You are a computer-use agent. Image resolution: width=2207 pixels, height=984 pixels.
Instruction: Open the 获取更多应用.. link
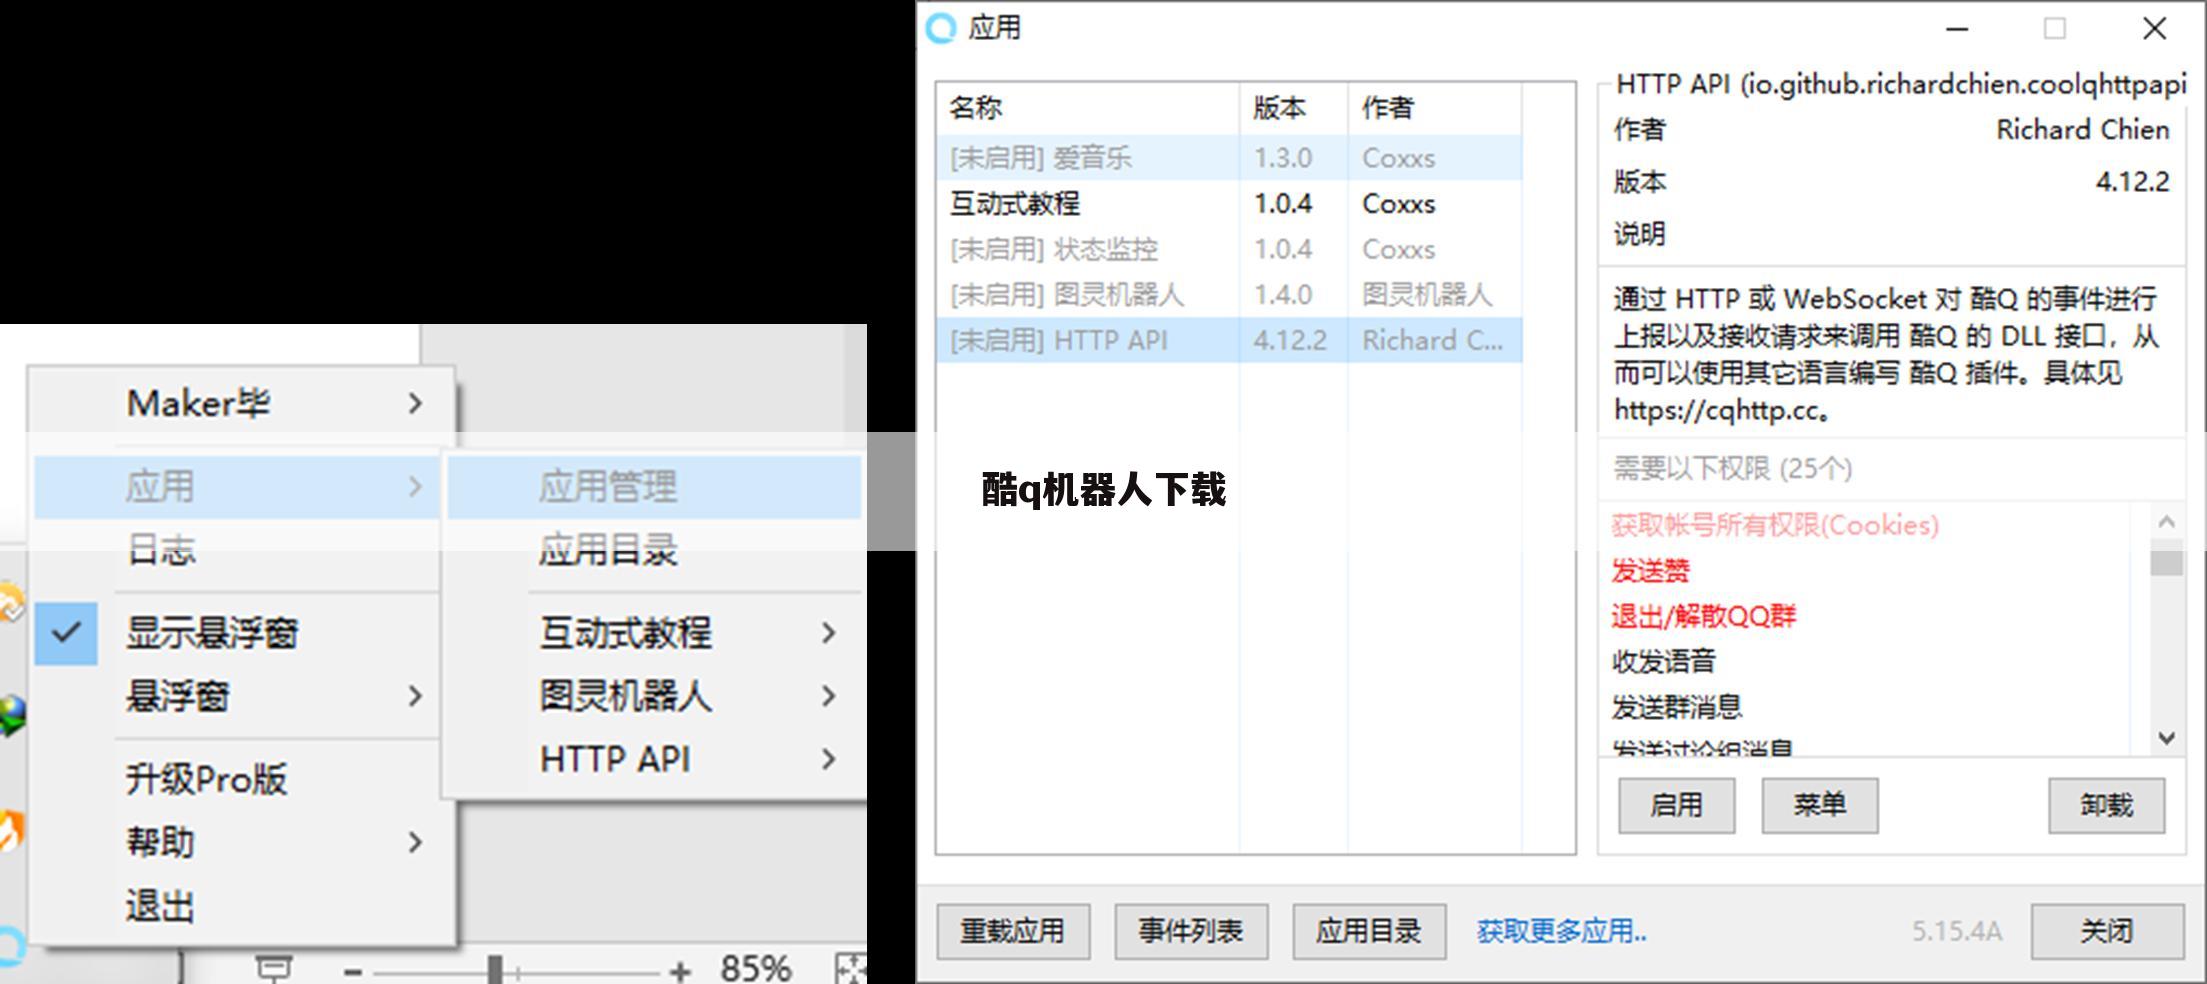coord(1561,931)
